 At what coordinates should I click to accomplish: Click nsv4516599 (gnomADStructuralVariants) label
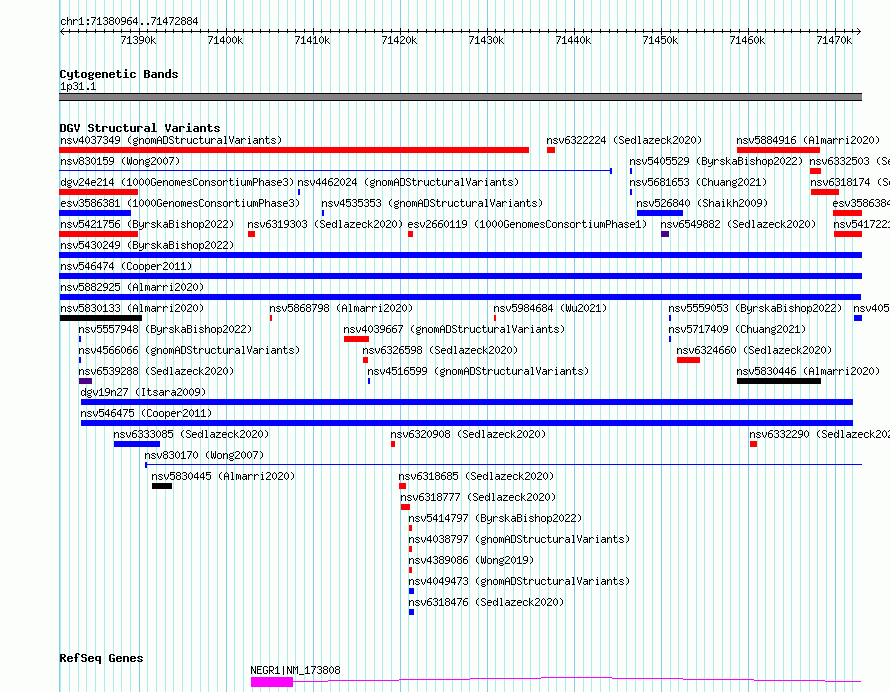point(478,371)
